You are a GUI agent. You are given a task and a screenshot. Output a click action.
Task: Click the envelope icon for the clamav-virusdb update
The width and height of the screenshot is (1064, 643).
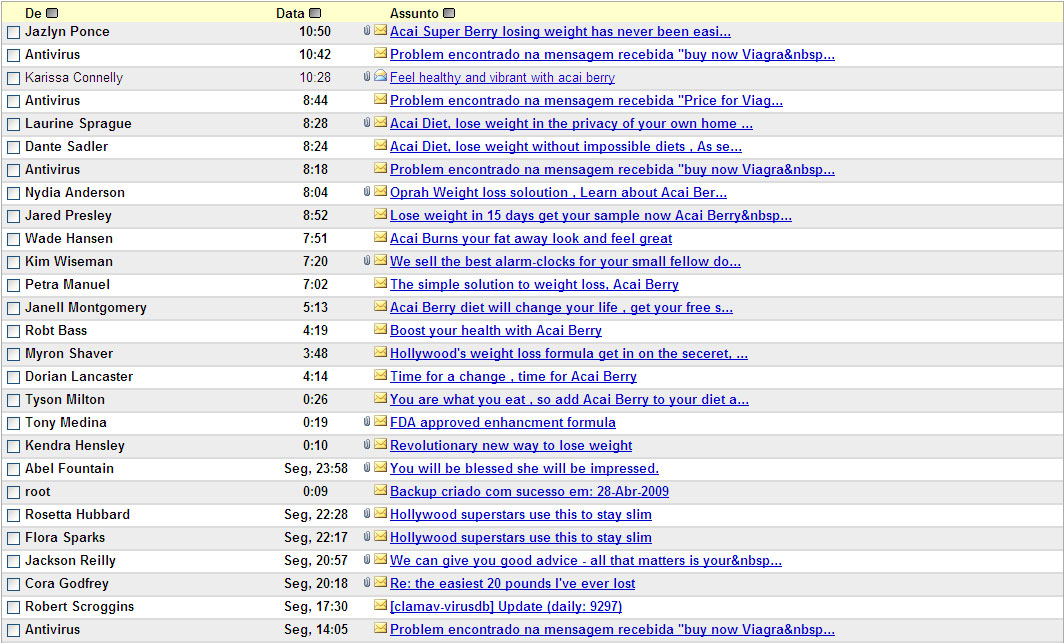tap(380, 606)
